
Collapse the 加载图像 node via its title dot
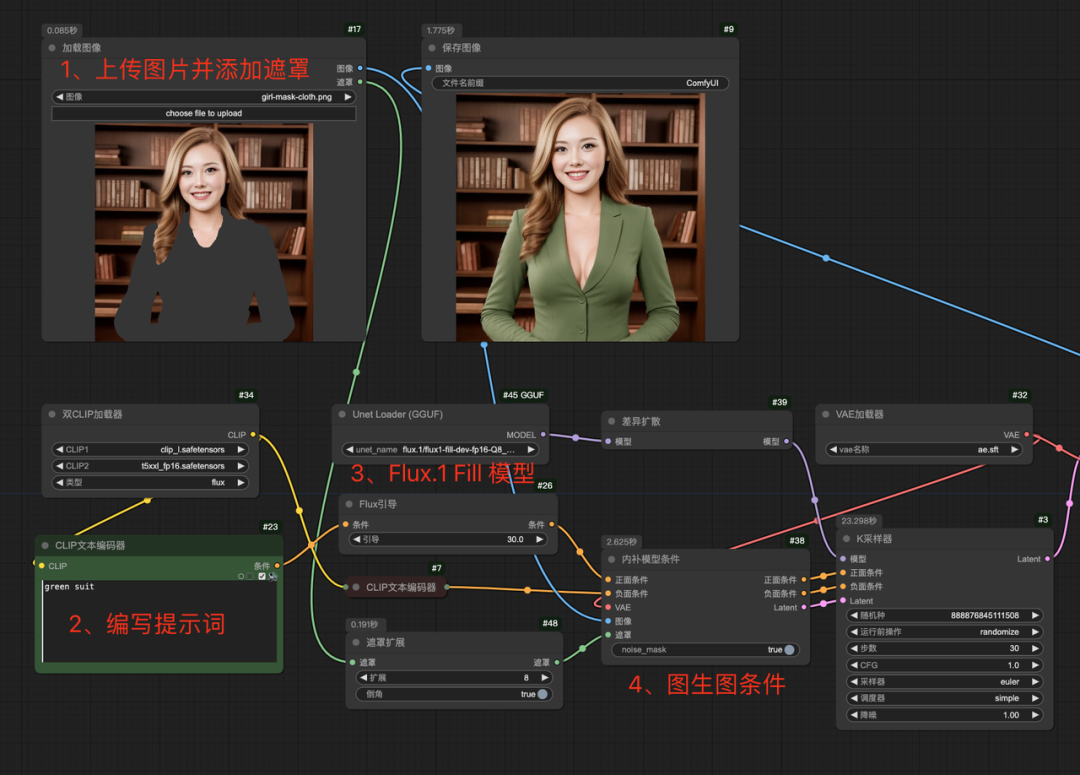click(x=52, y=48)
